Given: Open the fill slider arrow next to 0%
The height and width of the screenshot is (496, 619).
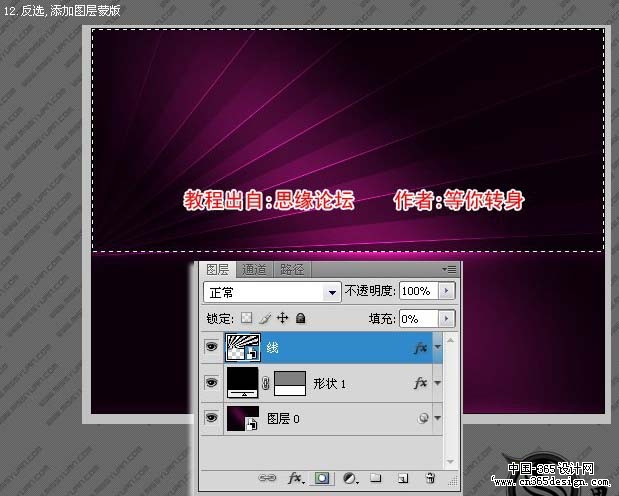Looking at the screenshot, I should (x=446, y=318).
